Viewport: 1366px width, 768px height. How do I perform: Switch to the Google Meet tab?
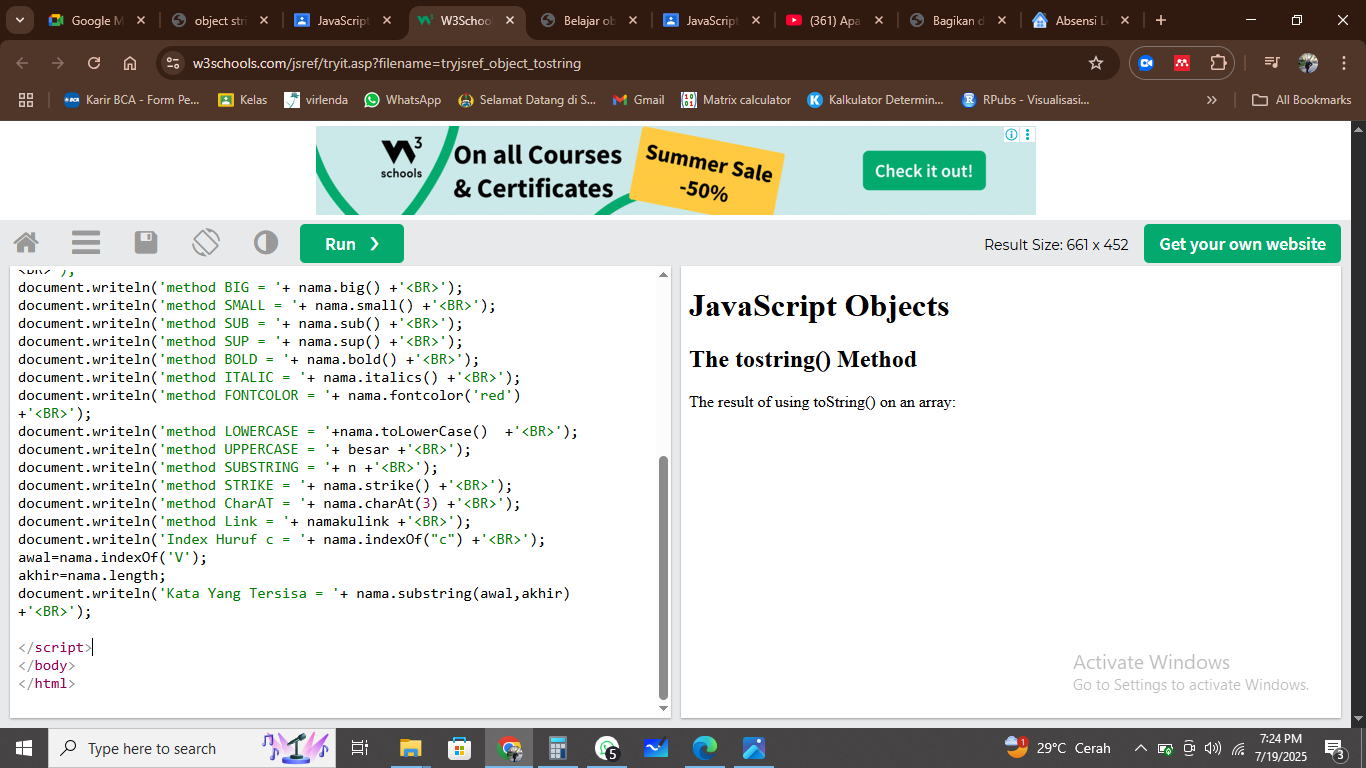pos(96,20)
